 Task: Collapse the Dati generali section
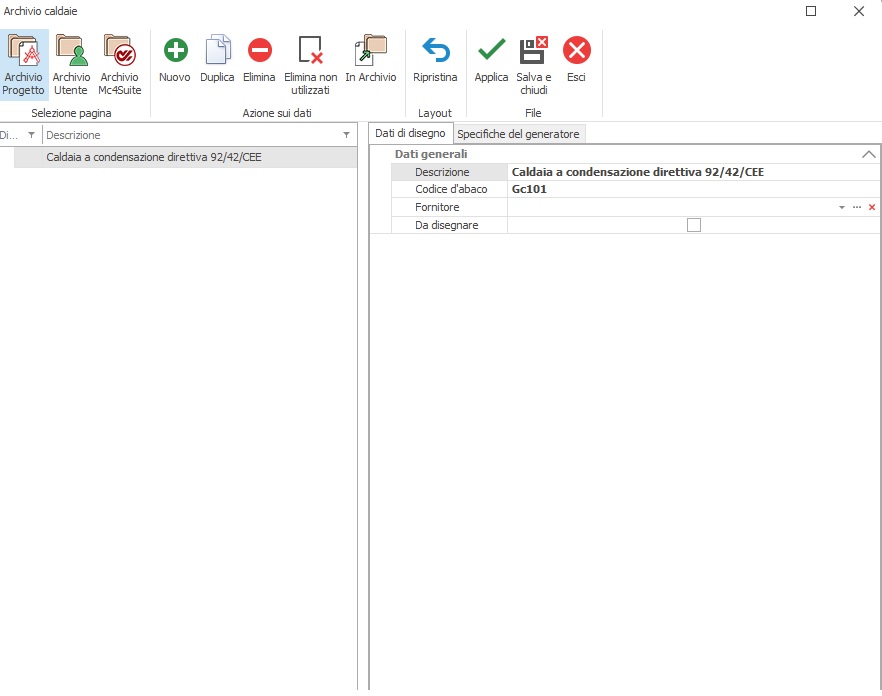tap(868, 155)
